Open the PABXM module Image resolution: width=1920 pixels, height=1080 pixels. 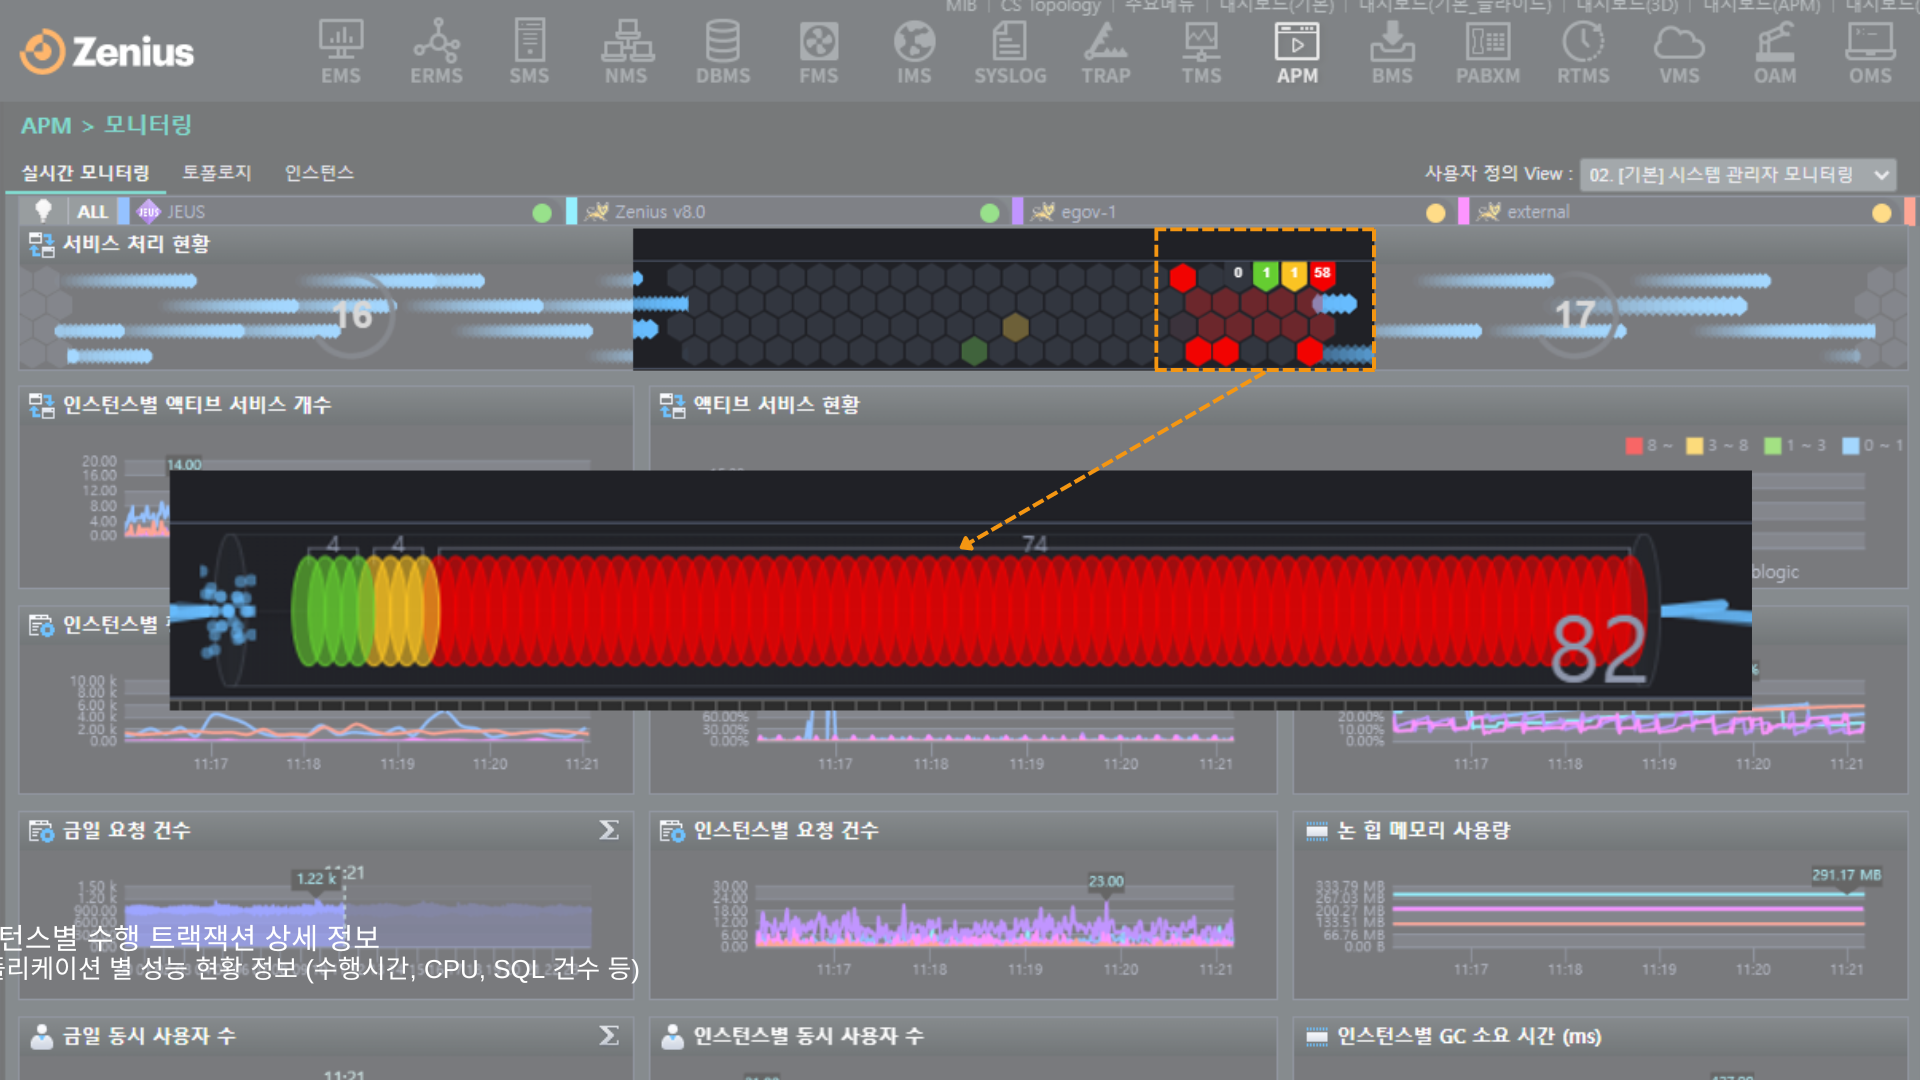pyautogui.click(x=1488, y=52)
